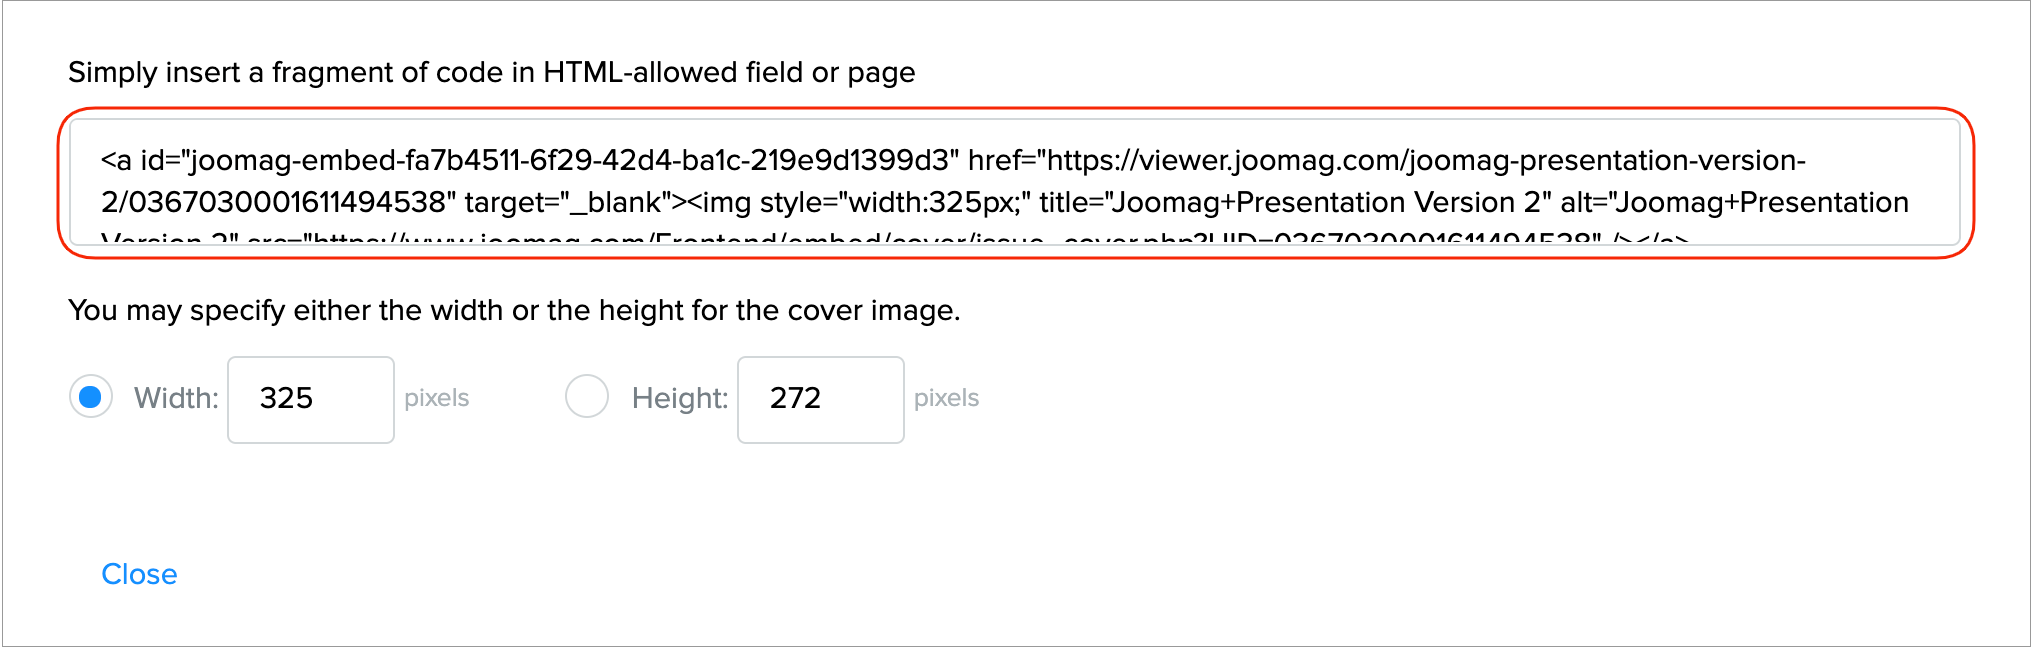Click the "Width:" label text

[x=176, y=399]
